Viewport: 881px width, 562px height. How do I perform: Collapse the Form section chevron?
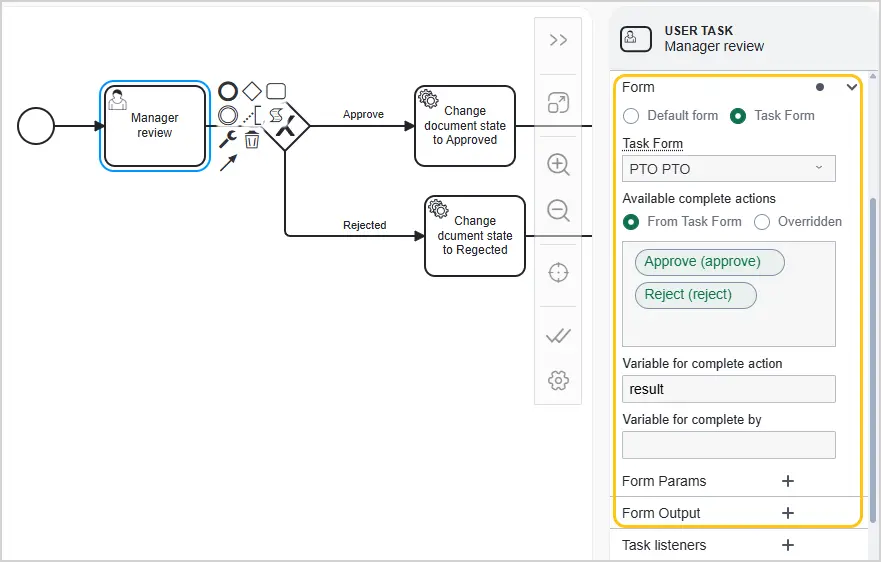(852, 87)
